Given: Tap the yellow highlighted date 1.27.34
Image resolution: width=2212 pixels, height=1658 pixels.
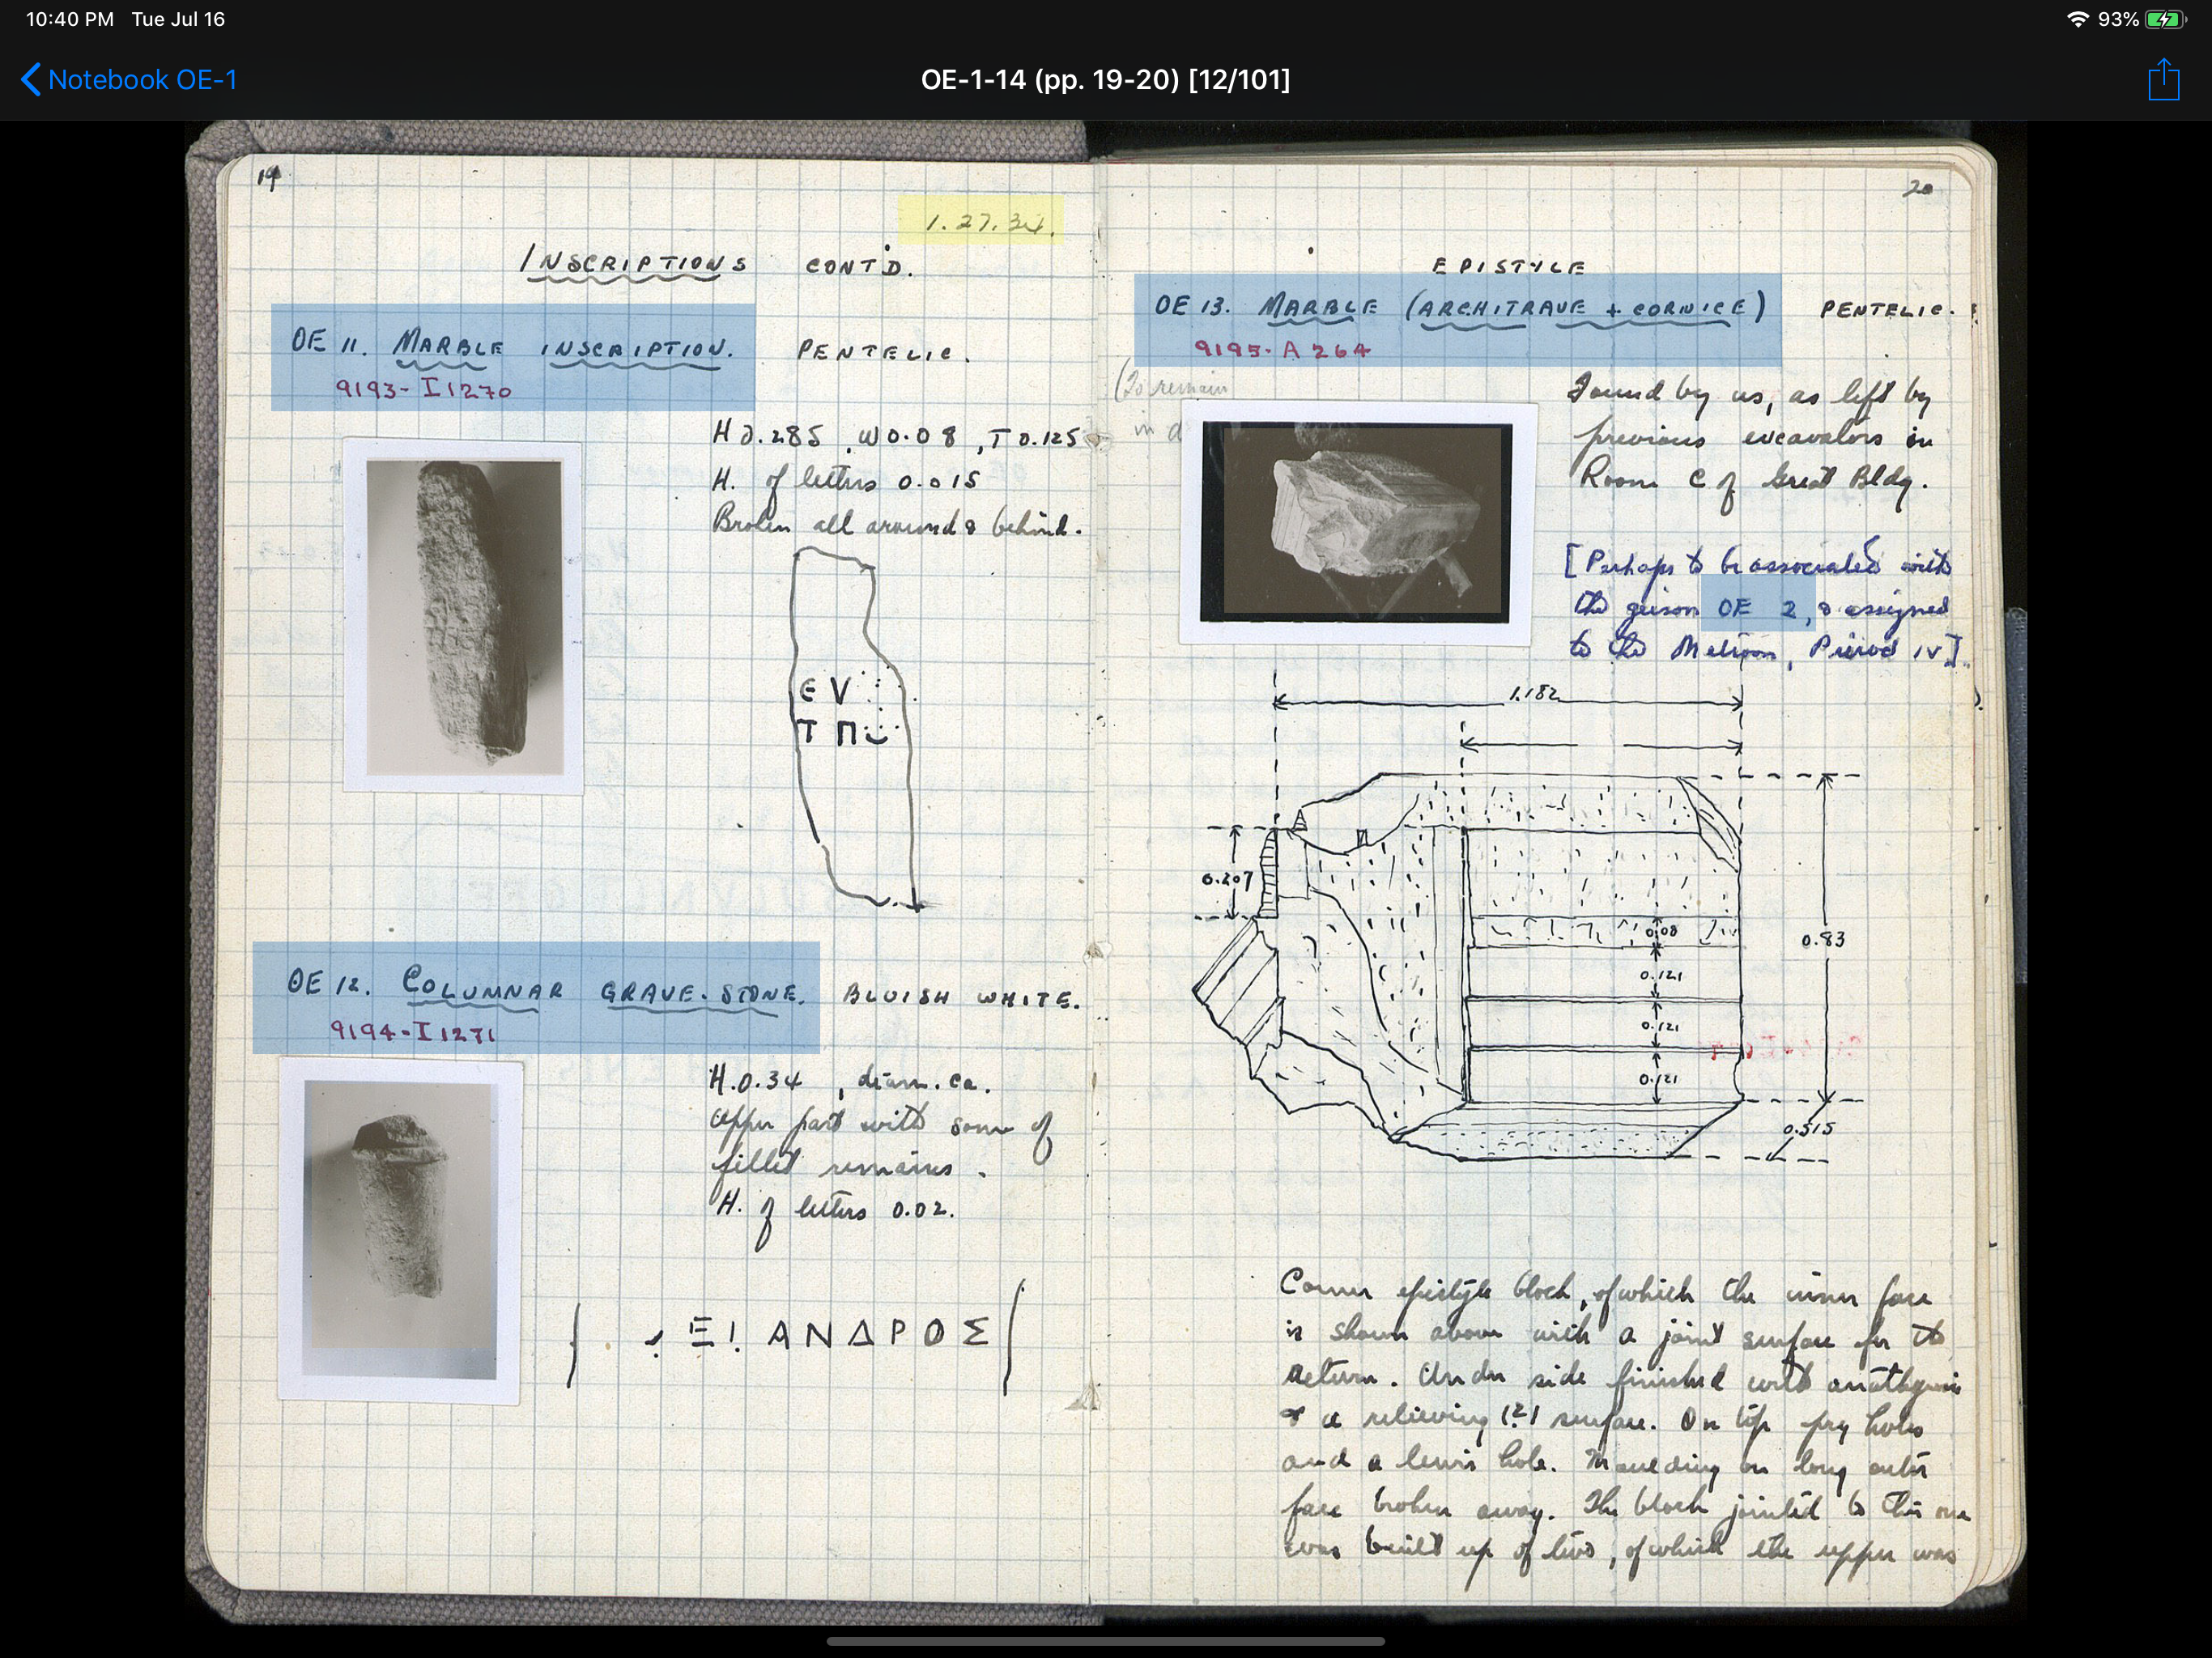Looking at the screenshot, I should (980, 222).
